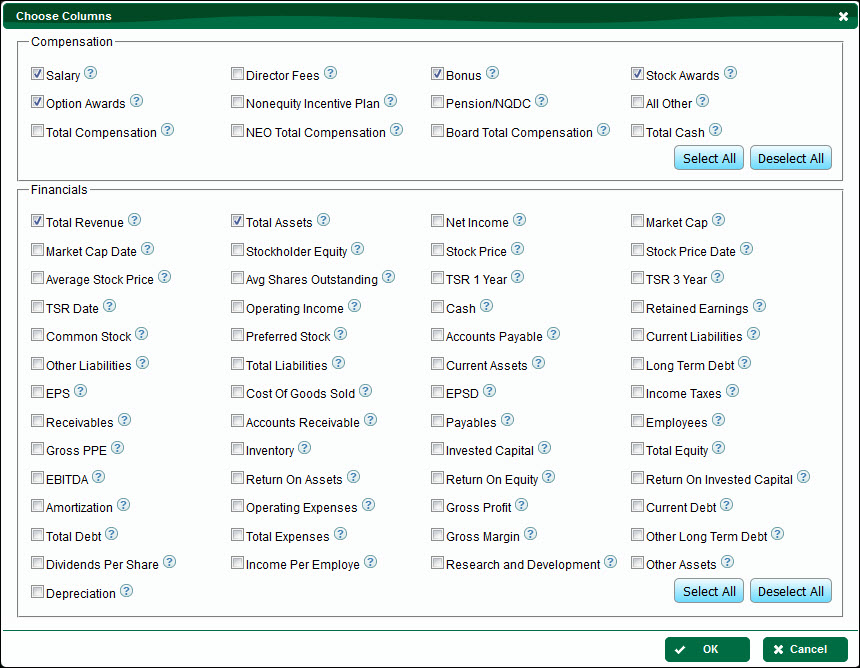860x668 pixels.
Task: Close the dialog using title bar X
Action: point(843,16)
